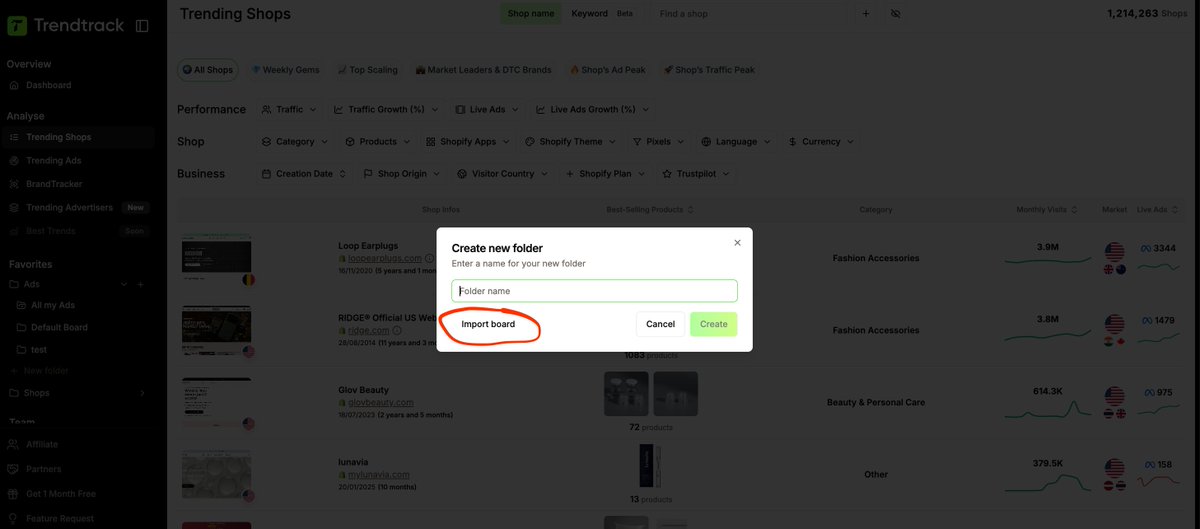Open the Currency filter dropdown
The image size is (1200, 529).
tap(821, 142)
